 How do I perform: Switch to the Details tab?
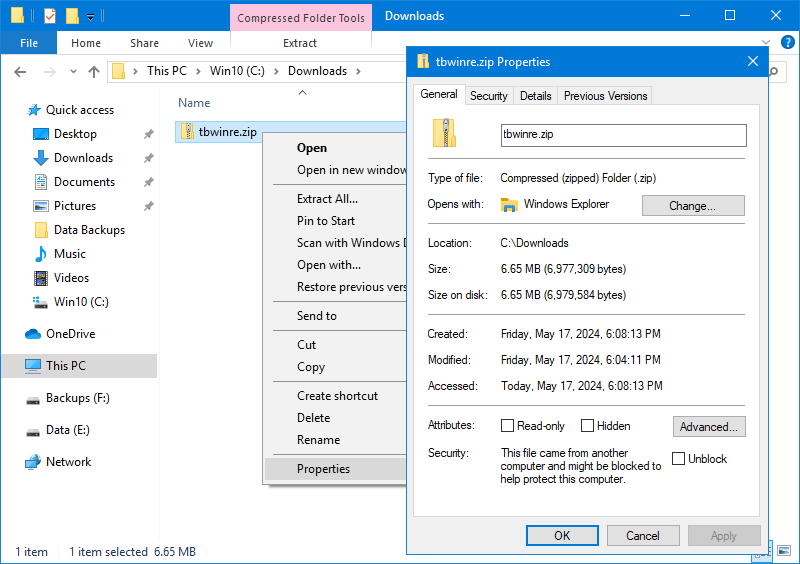coord(535,96)
